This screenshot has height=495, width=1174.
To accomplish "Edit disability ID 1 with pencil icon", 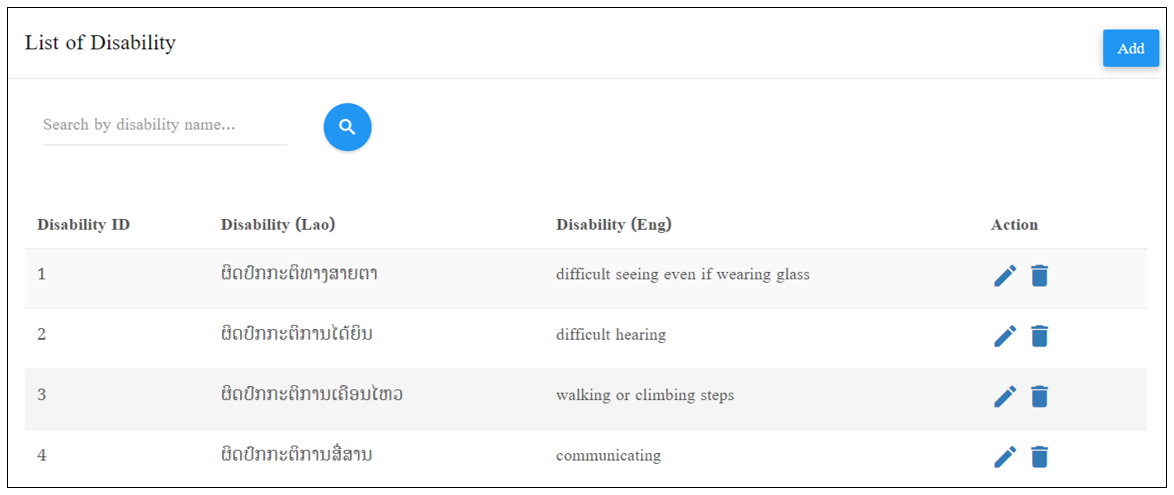I will pyautogui.click(x=1005, y=276).
